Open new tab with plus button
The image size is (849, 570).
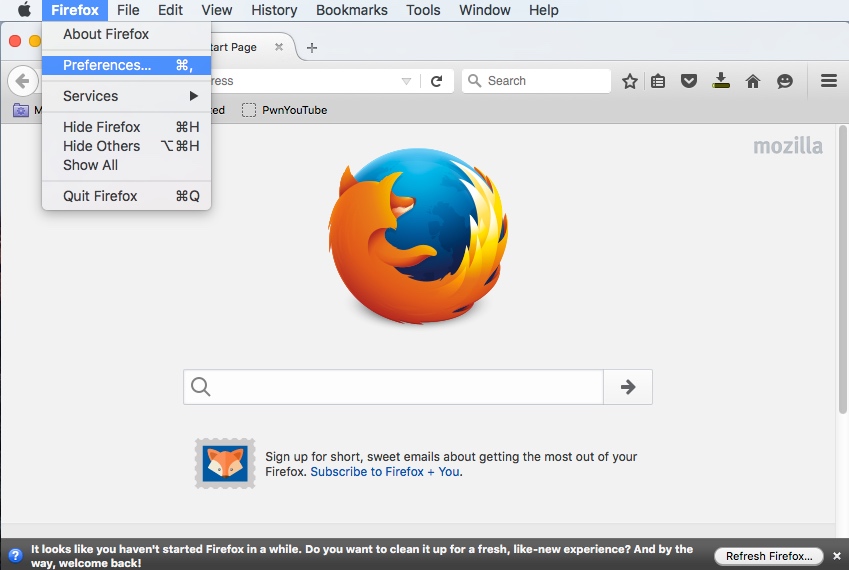pyautogui.click(x=311, y=48)
